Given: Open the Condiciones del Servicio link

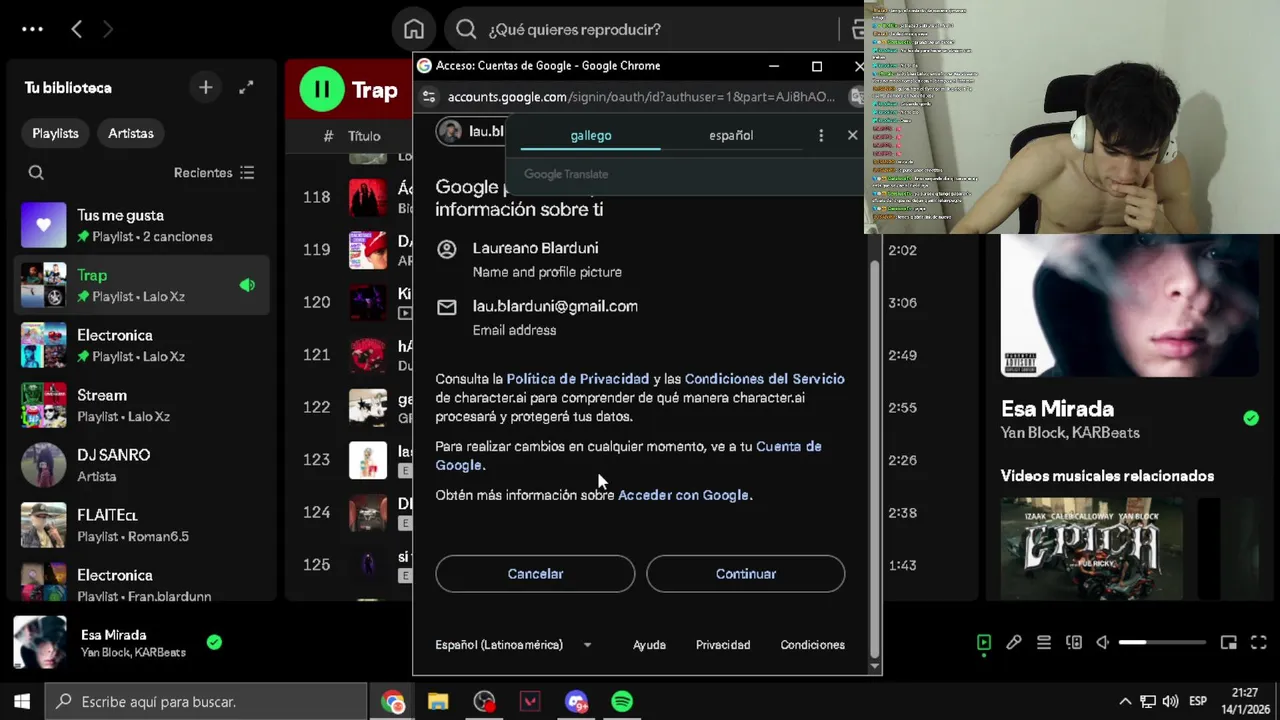Looking at the screenshot, I should tap(764, 379).
